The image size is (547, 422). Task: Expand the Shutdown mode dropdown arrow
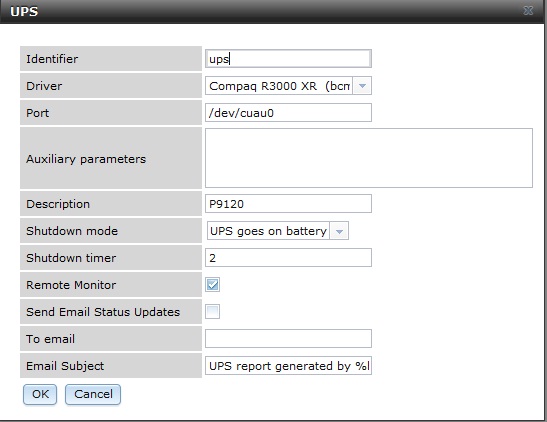coord(339,231)
